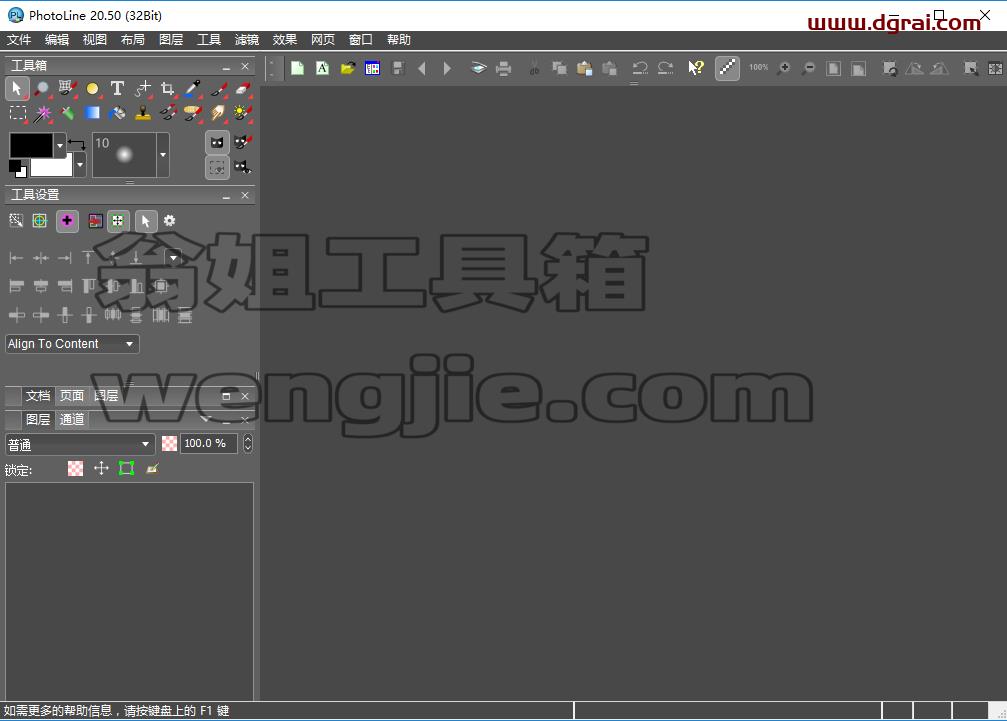Select the Magic Wand tool
The image size is (1007, 721).
42,114
